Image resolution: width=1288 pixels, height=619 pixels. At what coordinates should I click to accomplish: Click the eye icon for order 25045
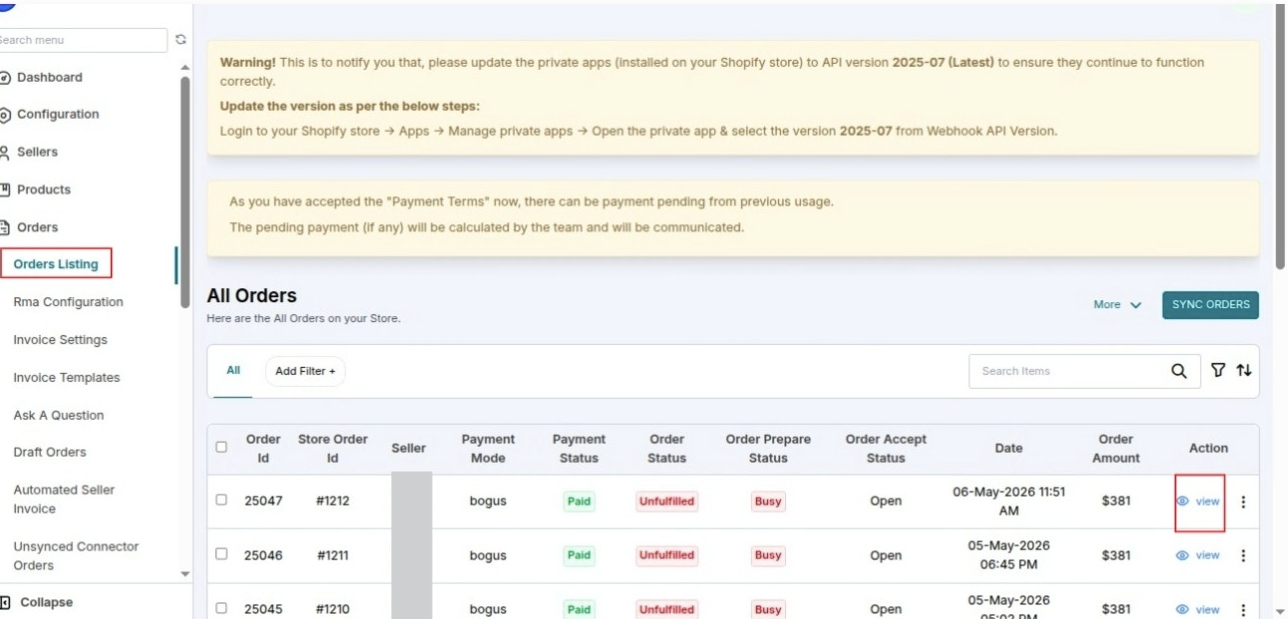point(1183,610)
